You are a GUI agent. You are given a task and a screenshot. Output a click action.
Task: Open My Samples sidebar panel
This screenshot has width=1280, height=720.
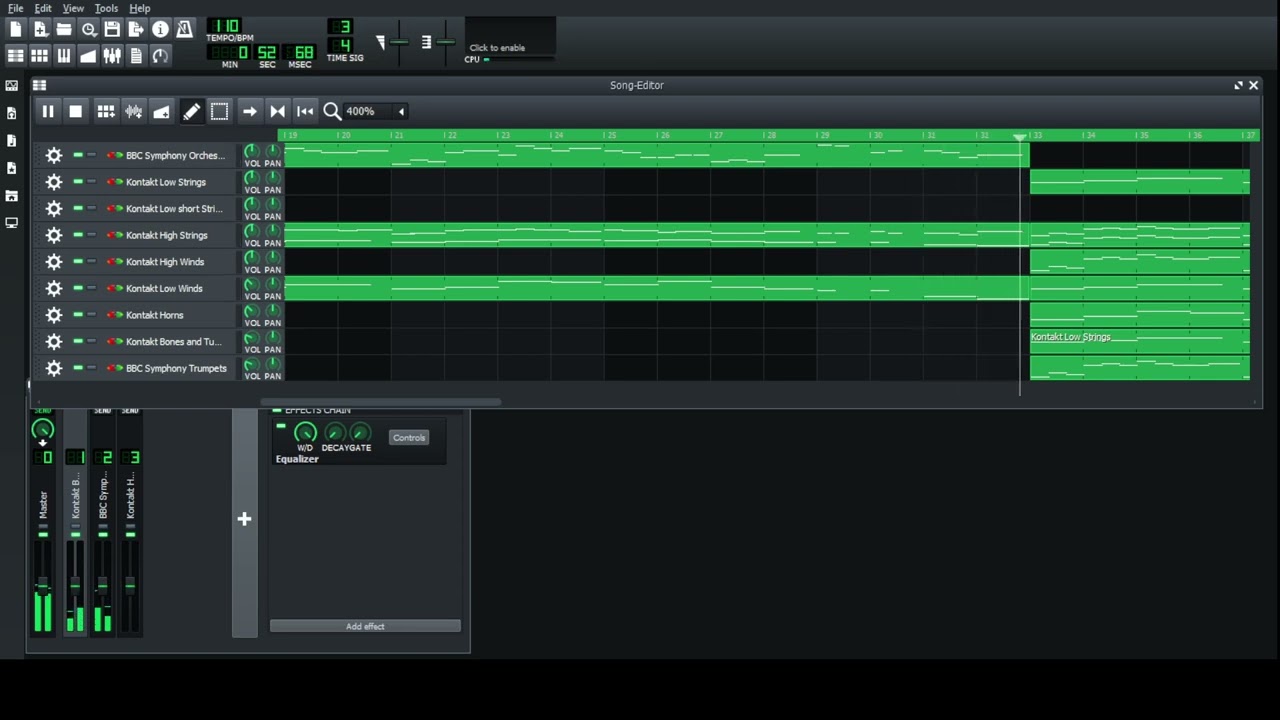click(12, 141)
